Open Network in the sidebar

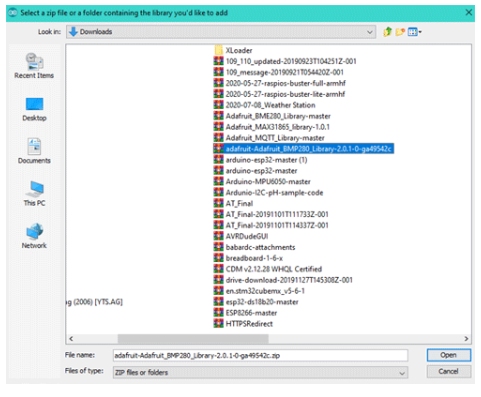point(34,236)
